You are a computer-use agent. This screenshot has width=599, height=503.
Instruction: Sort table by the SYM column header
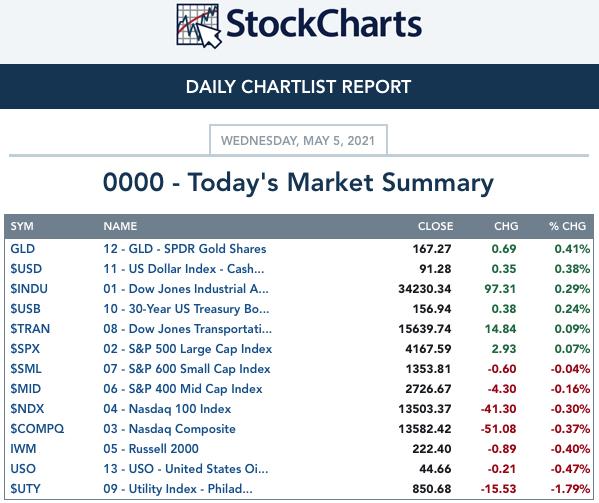point(22,226)
